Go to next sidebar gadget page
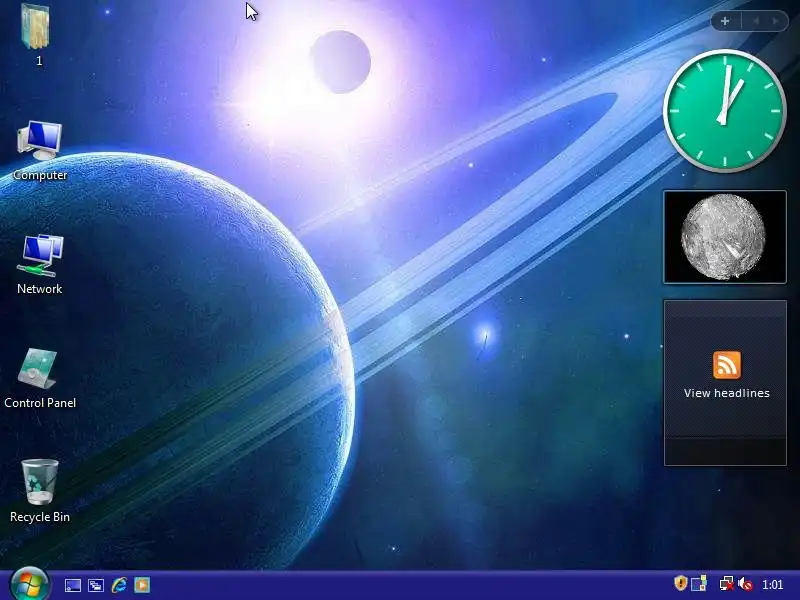Screen dimensions: 800x600 (x=776, y=21)
